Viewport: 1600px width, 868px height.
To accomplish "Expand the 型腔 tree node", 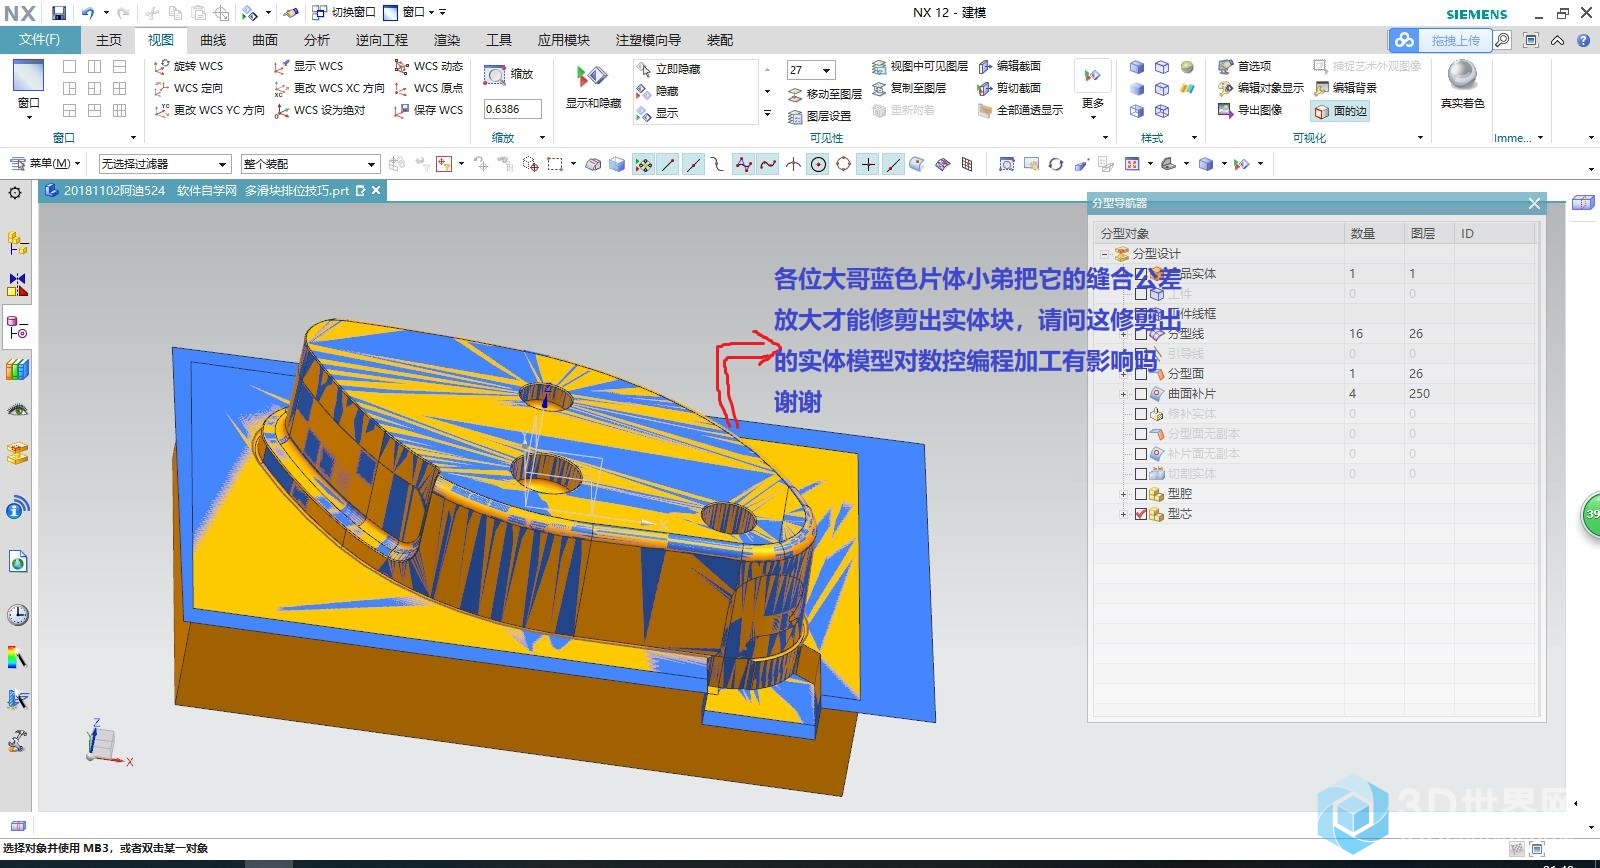I will coord(1124,494).
